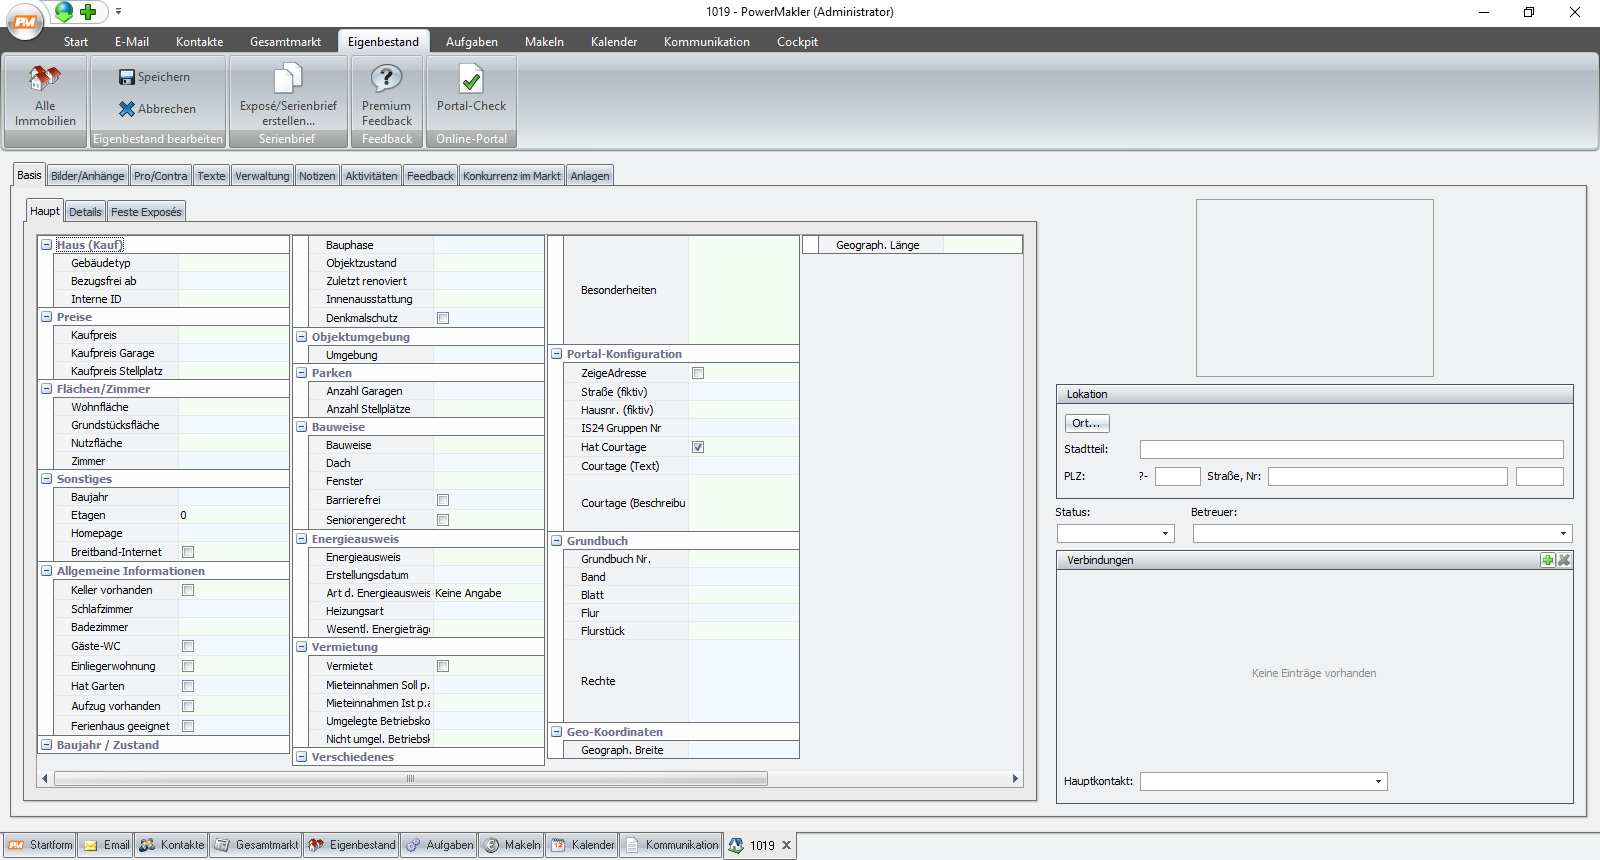Add a connection with green plus in Verbindungen
Image resolution: width=1600 pixels, height=860 pixels.
point(1548,560)
